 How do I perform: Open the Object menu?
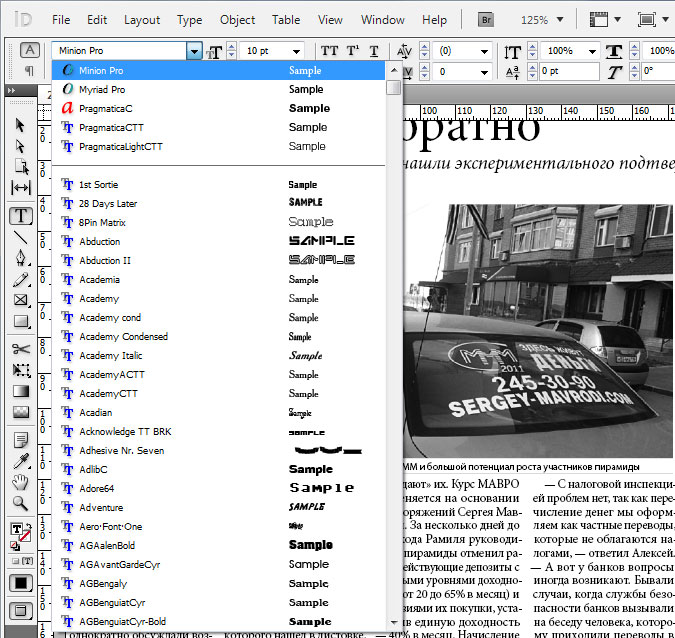pos(237,20)
